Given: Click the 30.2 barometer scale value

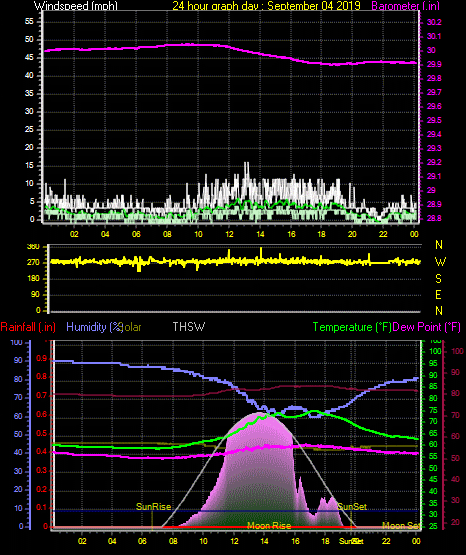Looking at the screenshot, I should pos(434,22).
